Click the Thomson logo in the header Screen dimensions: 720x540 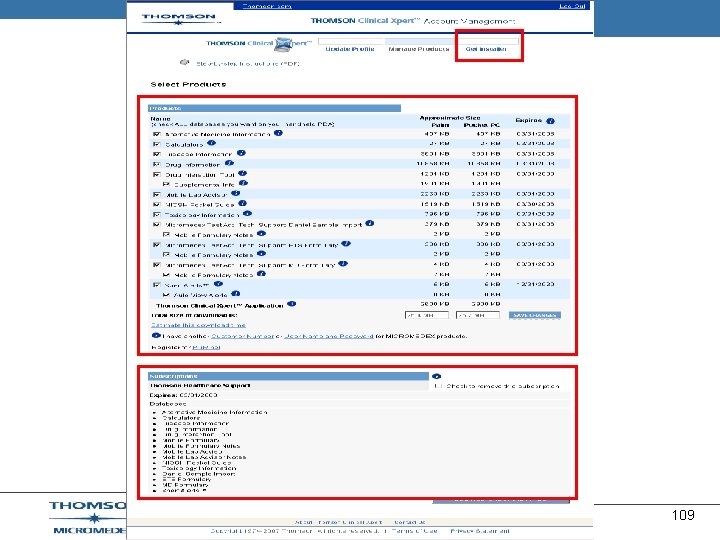(180, 18)
